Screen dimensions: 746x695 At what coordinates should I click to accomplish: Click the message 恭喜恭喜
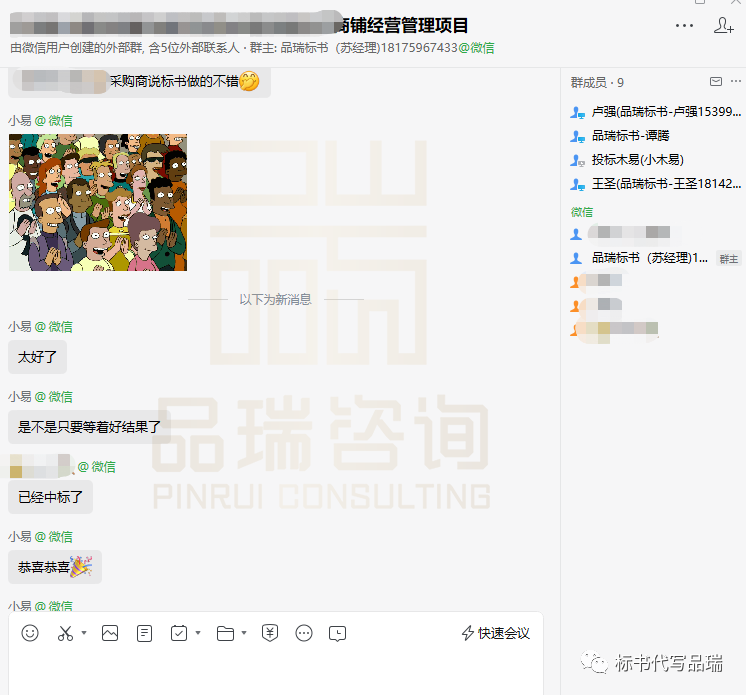click(55, 567)
